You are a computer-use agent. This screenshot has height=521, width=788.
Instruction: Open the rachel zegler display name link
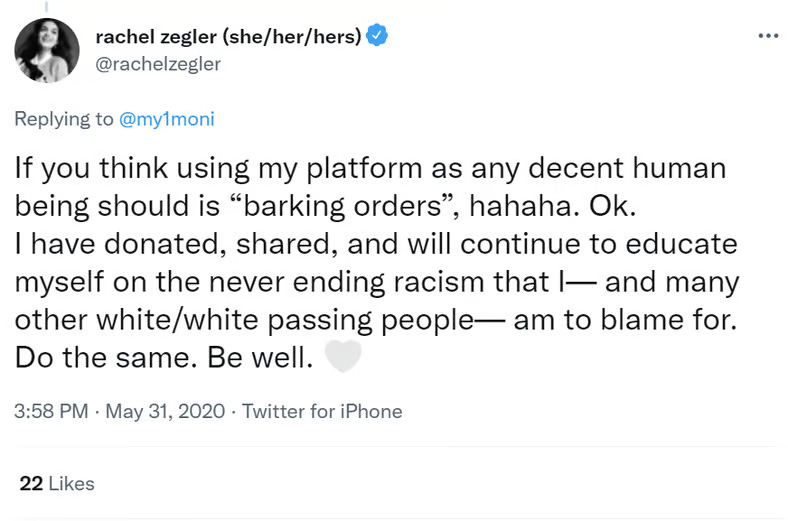(227, 37)
